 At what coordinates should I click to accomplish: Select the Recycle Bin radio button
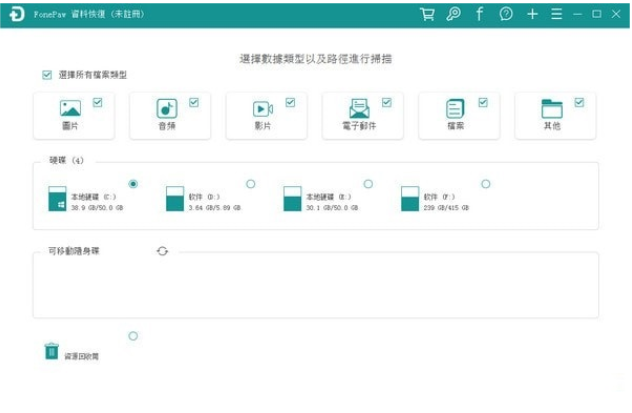pos(133,336)
